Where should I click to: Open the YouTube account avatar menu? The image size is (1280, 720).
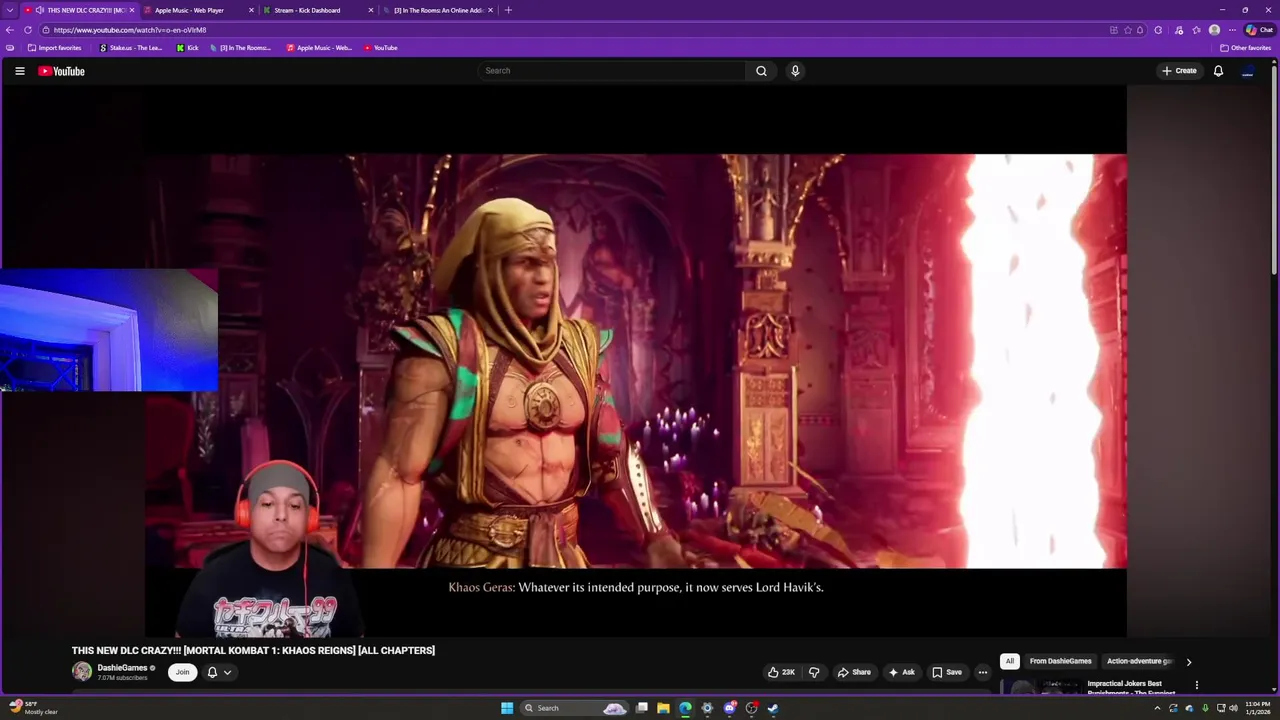[x=1247, y=71]
